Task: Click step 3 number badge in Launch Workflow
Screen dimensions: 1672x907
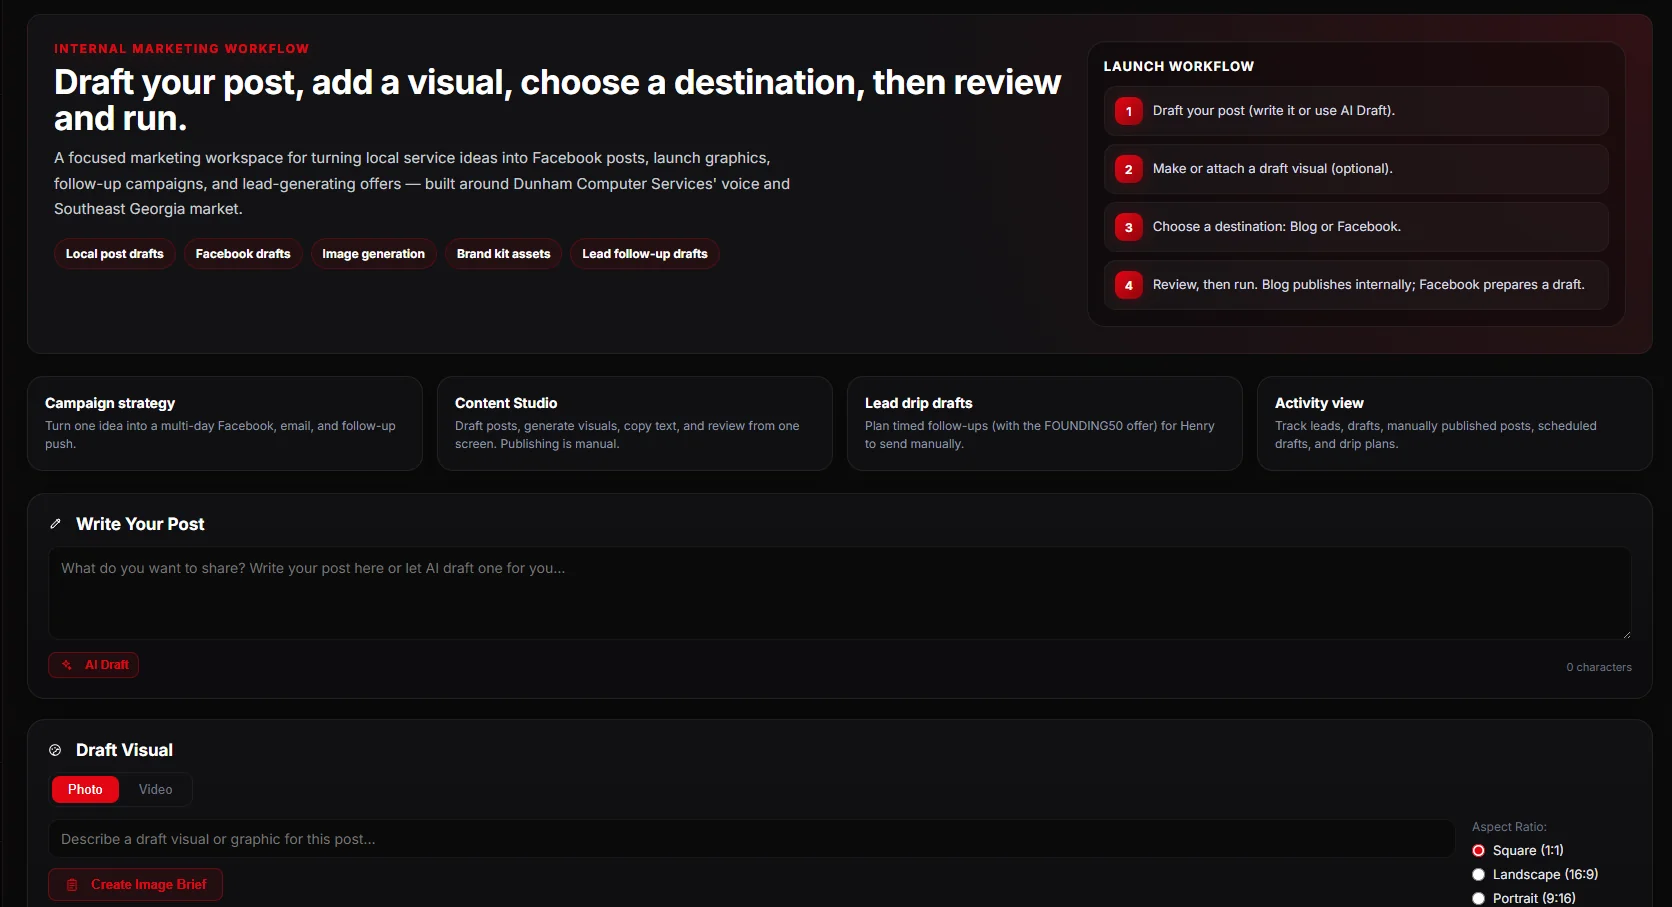Action: click(x=1129, y=227)
